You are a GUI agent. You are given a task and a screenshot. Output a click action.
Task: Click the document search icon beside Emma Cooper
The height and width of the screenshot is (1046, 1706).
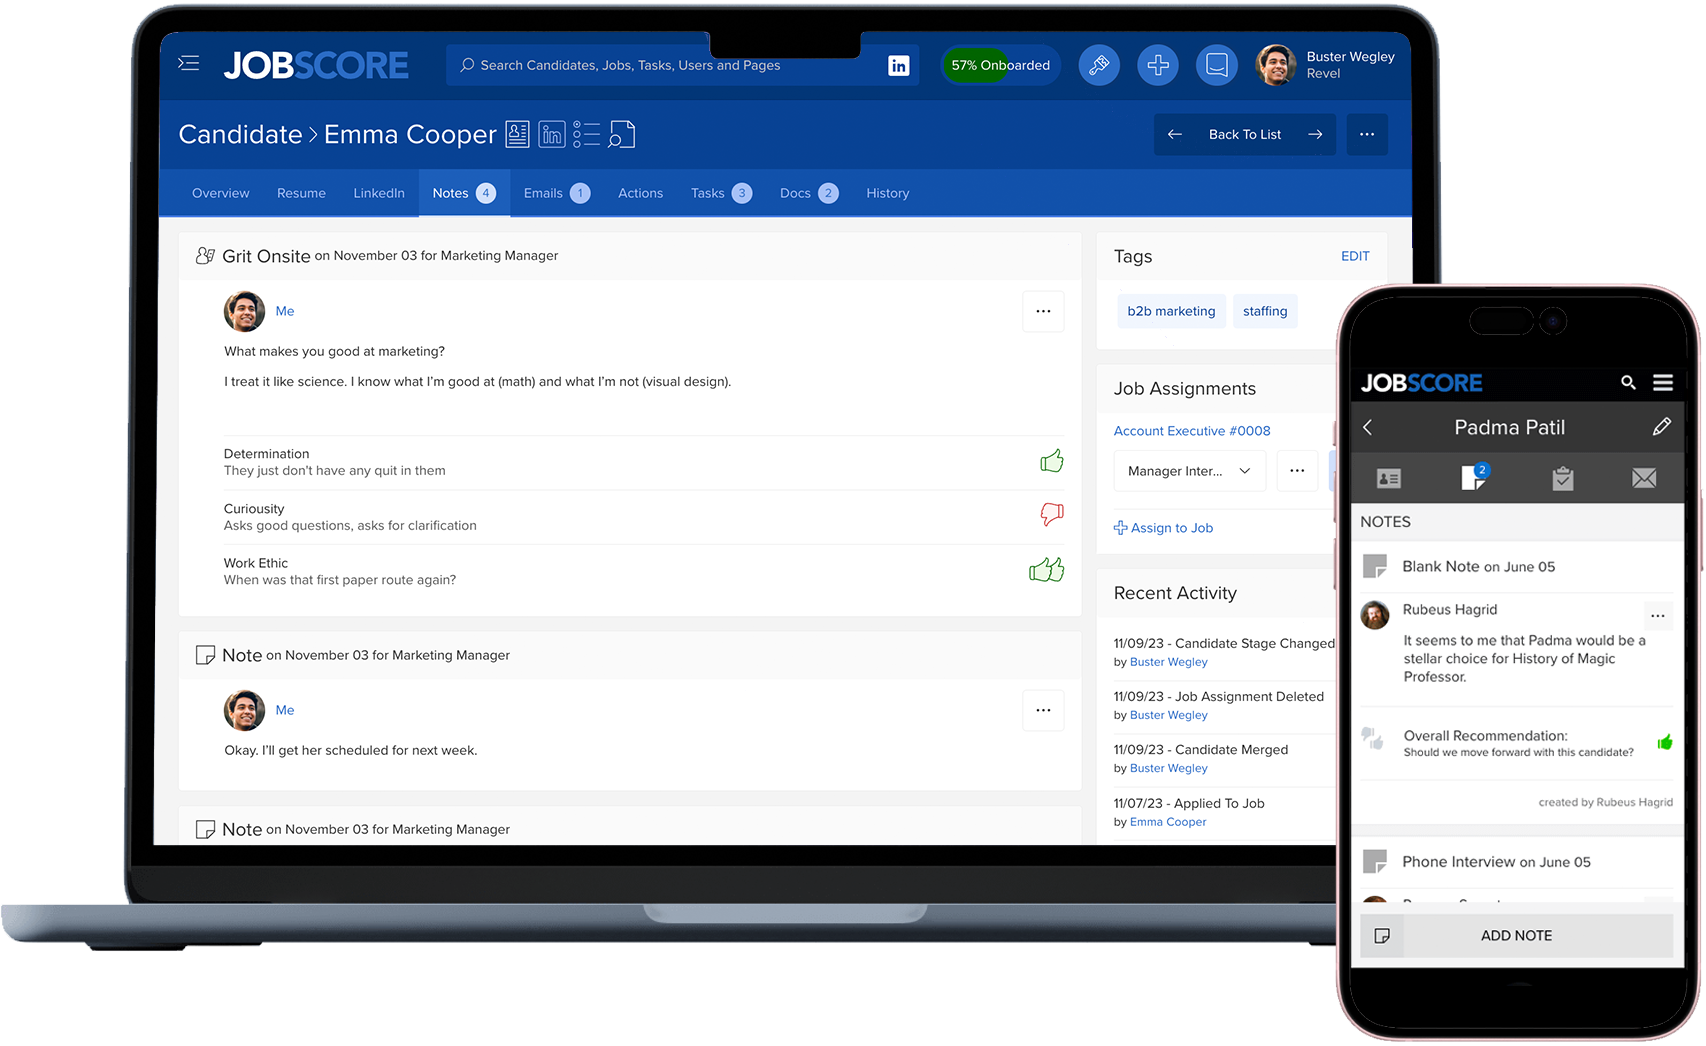point(621,134)
